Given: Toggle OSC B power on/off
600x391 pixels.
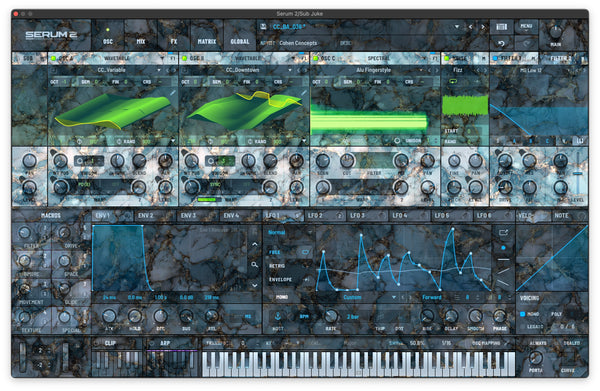Looking at the screenshot, I should coord(184,58).
